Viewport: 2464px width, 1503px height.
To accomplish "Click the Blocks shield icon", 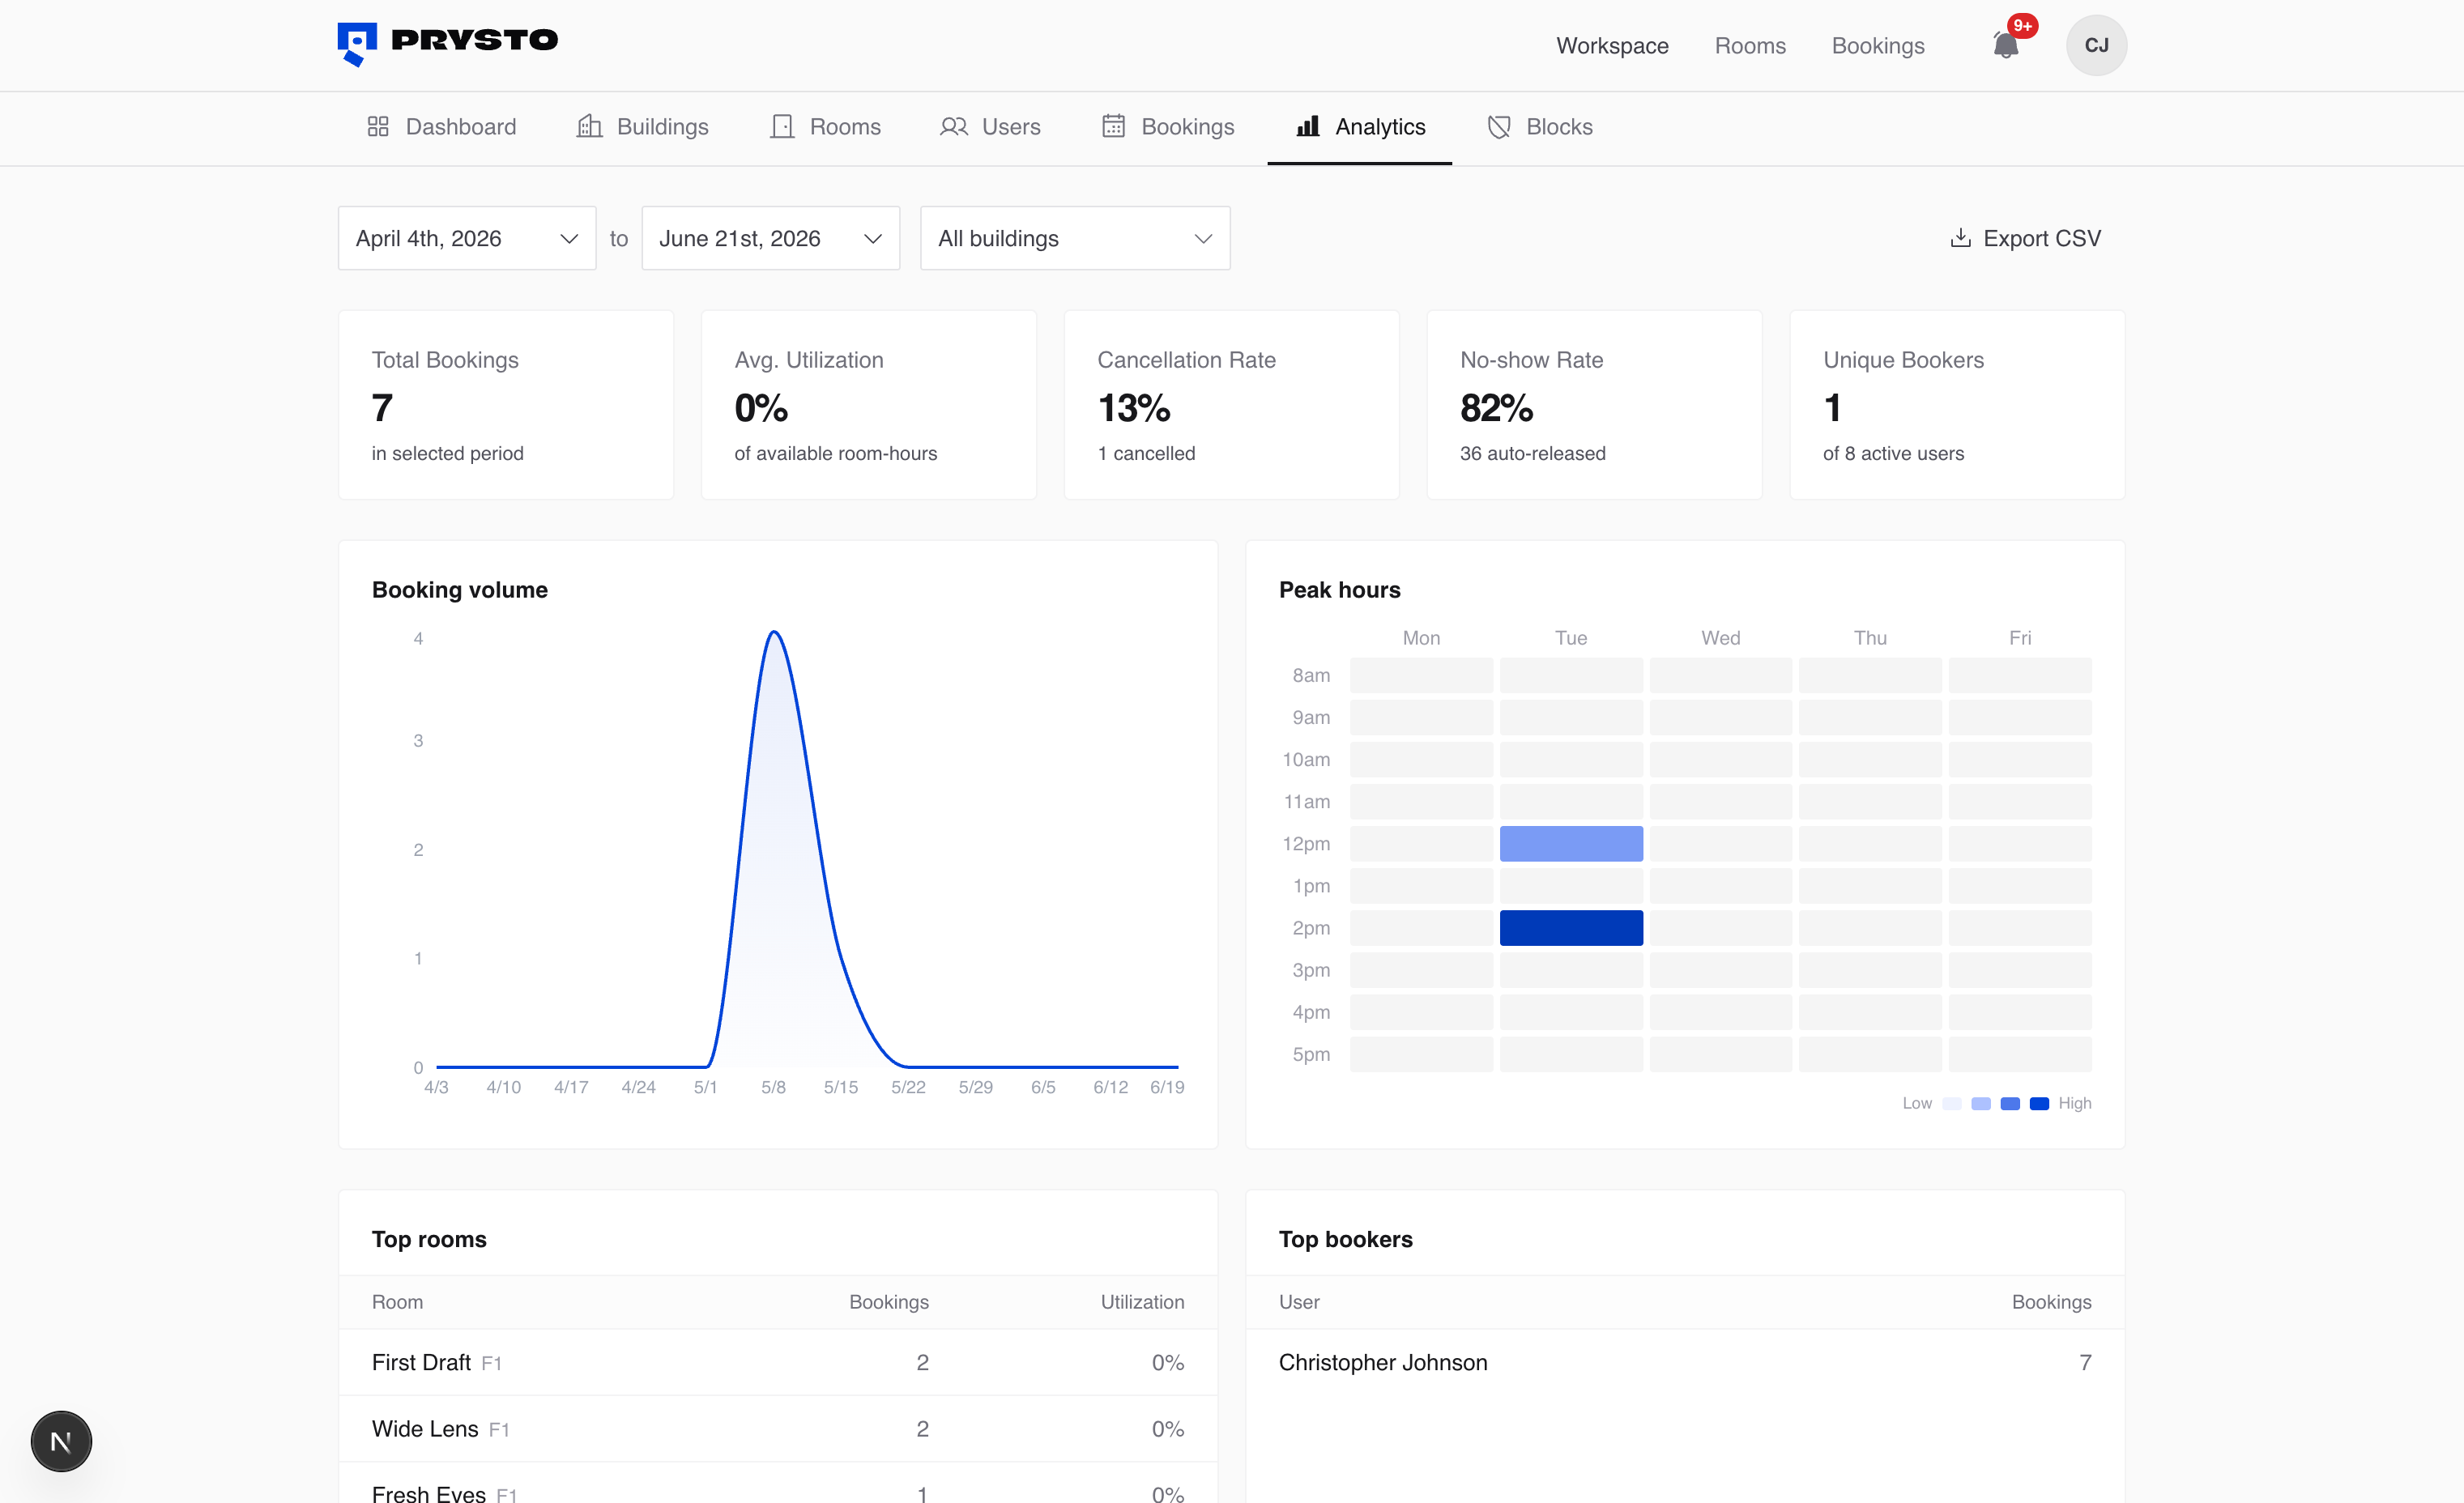I will [1499, 127].
